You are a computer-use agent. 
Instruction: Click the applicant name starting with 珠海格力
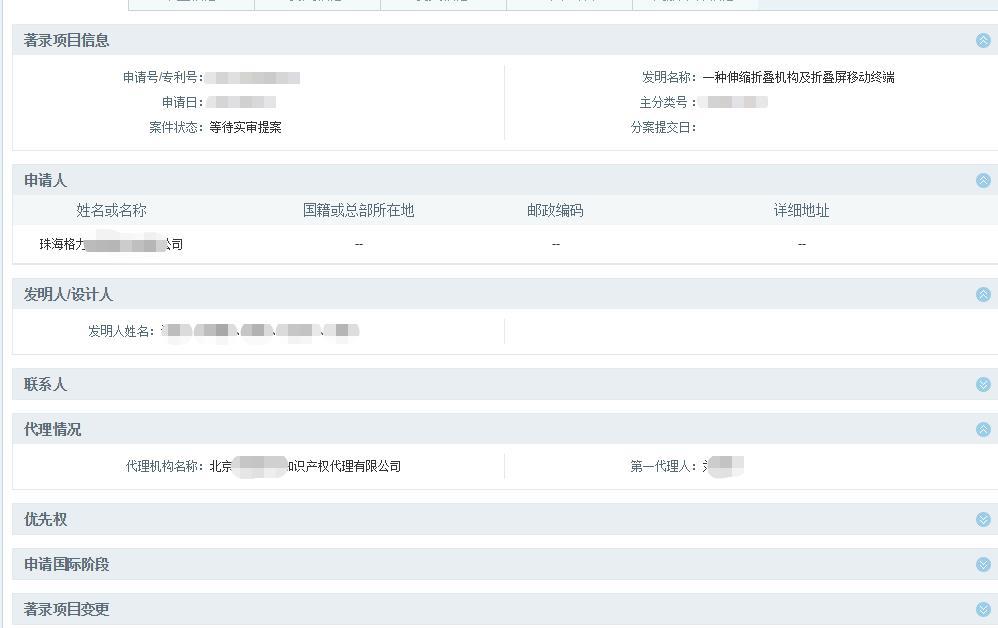coord(111,244)
